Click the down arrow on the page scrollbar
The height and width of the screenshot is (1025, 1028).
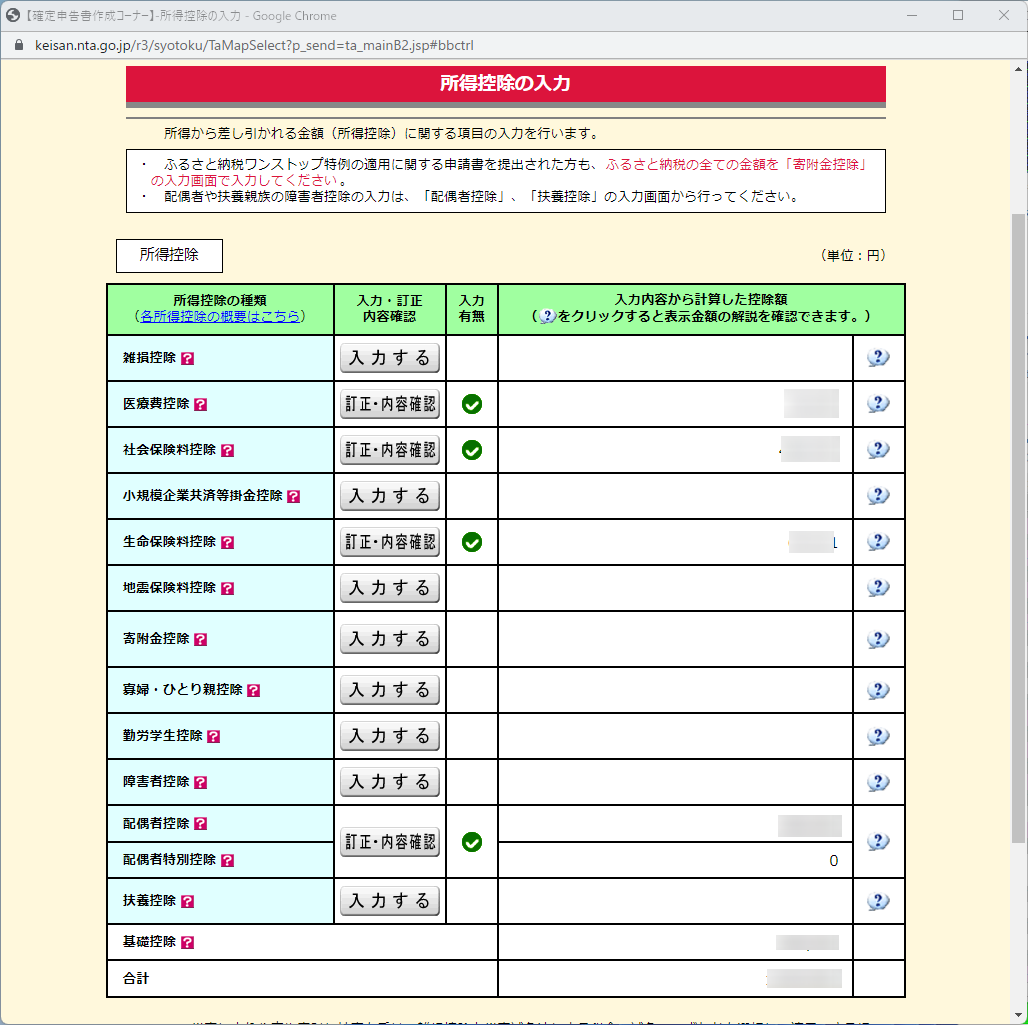click(x=1018, y=1016)
